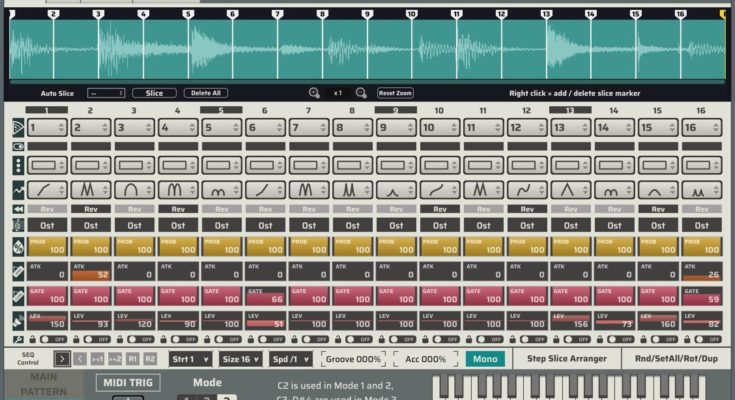Open the Auto Slice dropdown
The width and height of the screenshot is (735, 400).
coord(105,93)
